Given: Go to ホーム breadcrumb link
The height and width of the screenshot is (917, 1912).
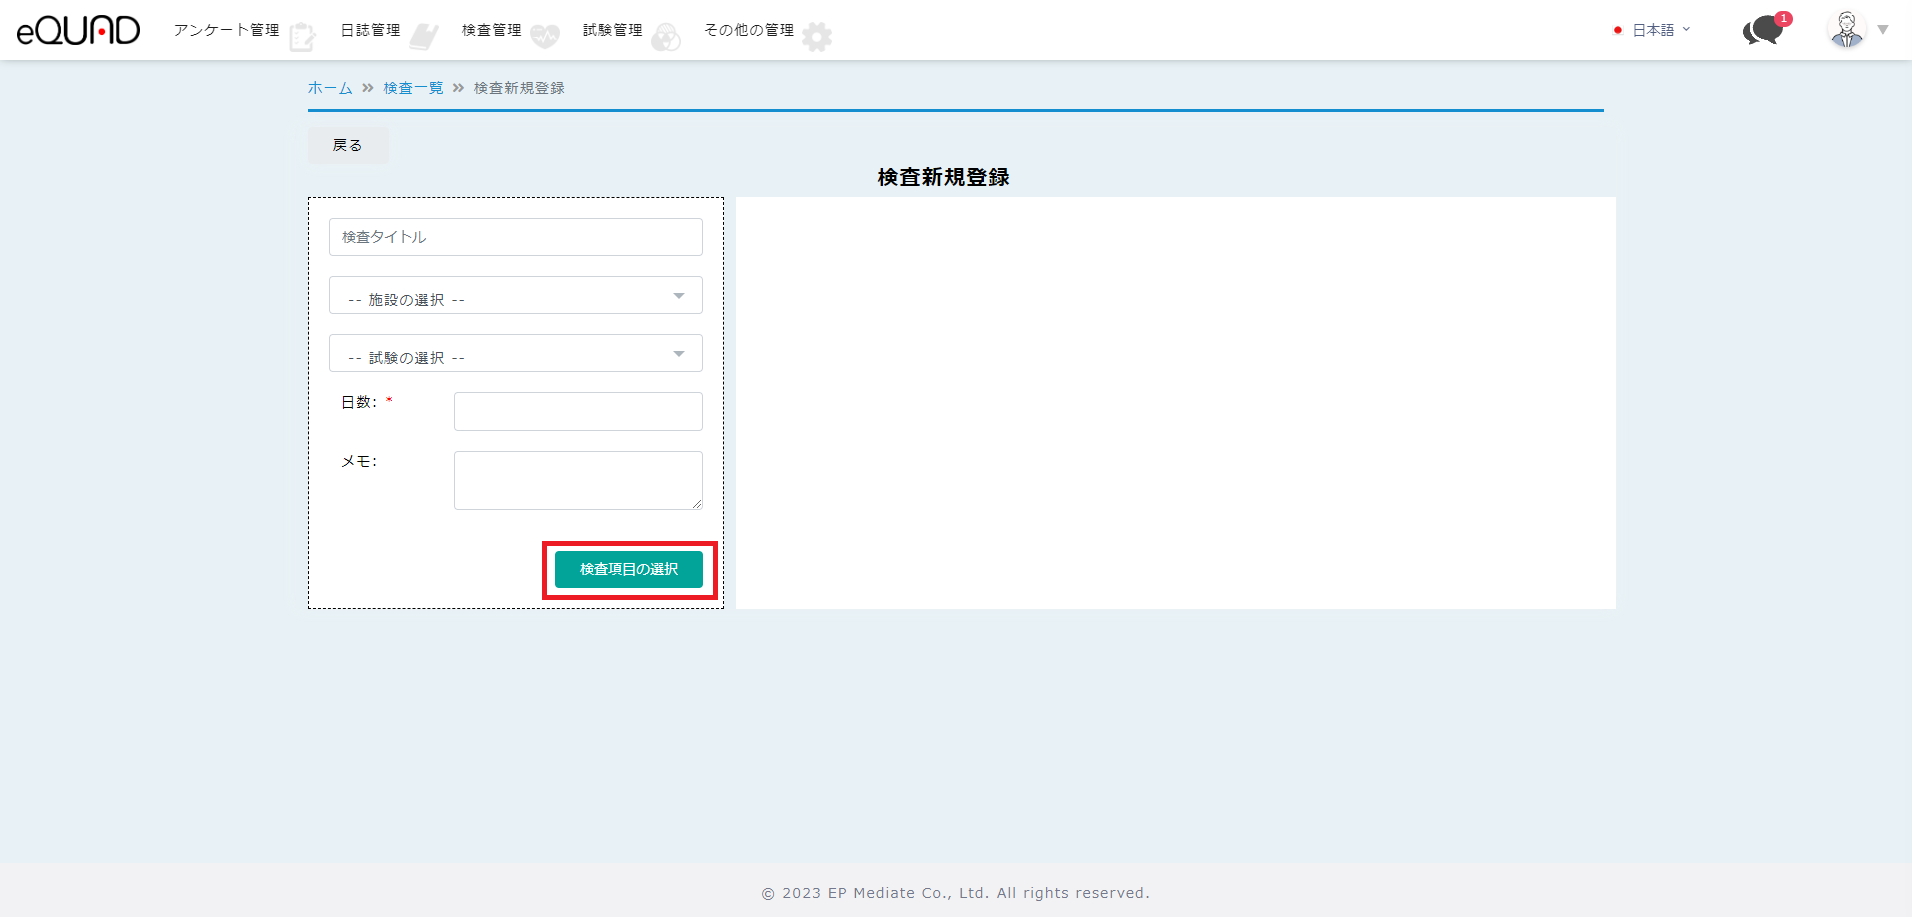Looking at the screenshot, I should tap(330, 88).
